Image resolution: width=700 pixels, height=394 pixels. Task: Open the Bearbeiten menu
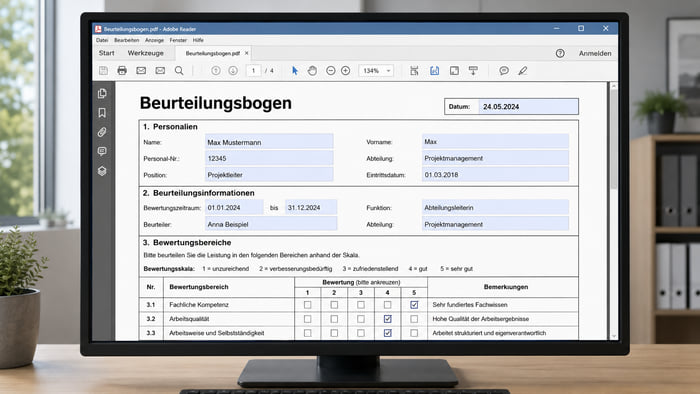(126, 40)
